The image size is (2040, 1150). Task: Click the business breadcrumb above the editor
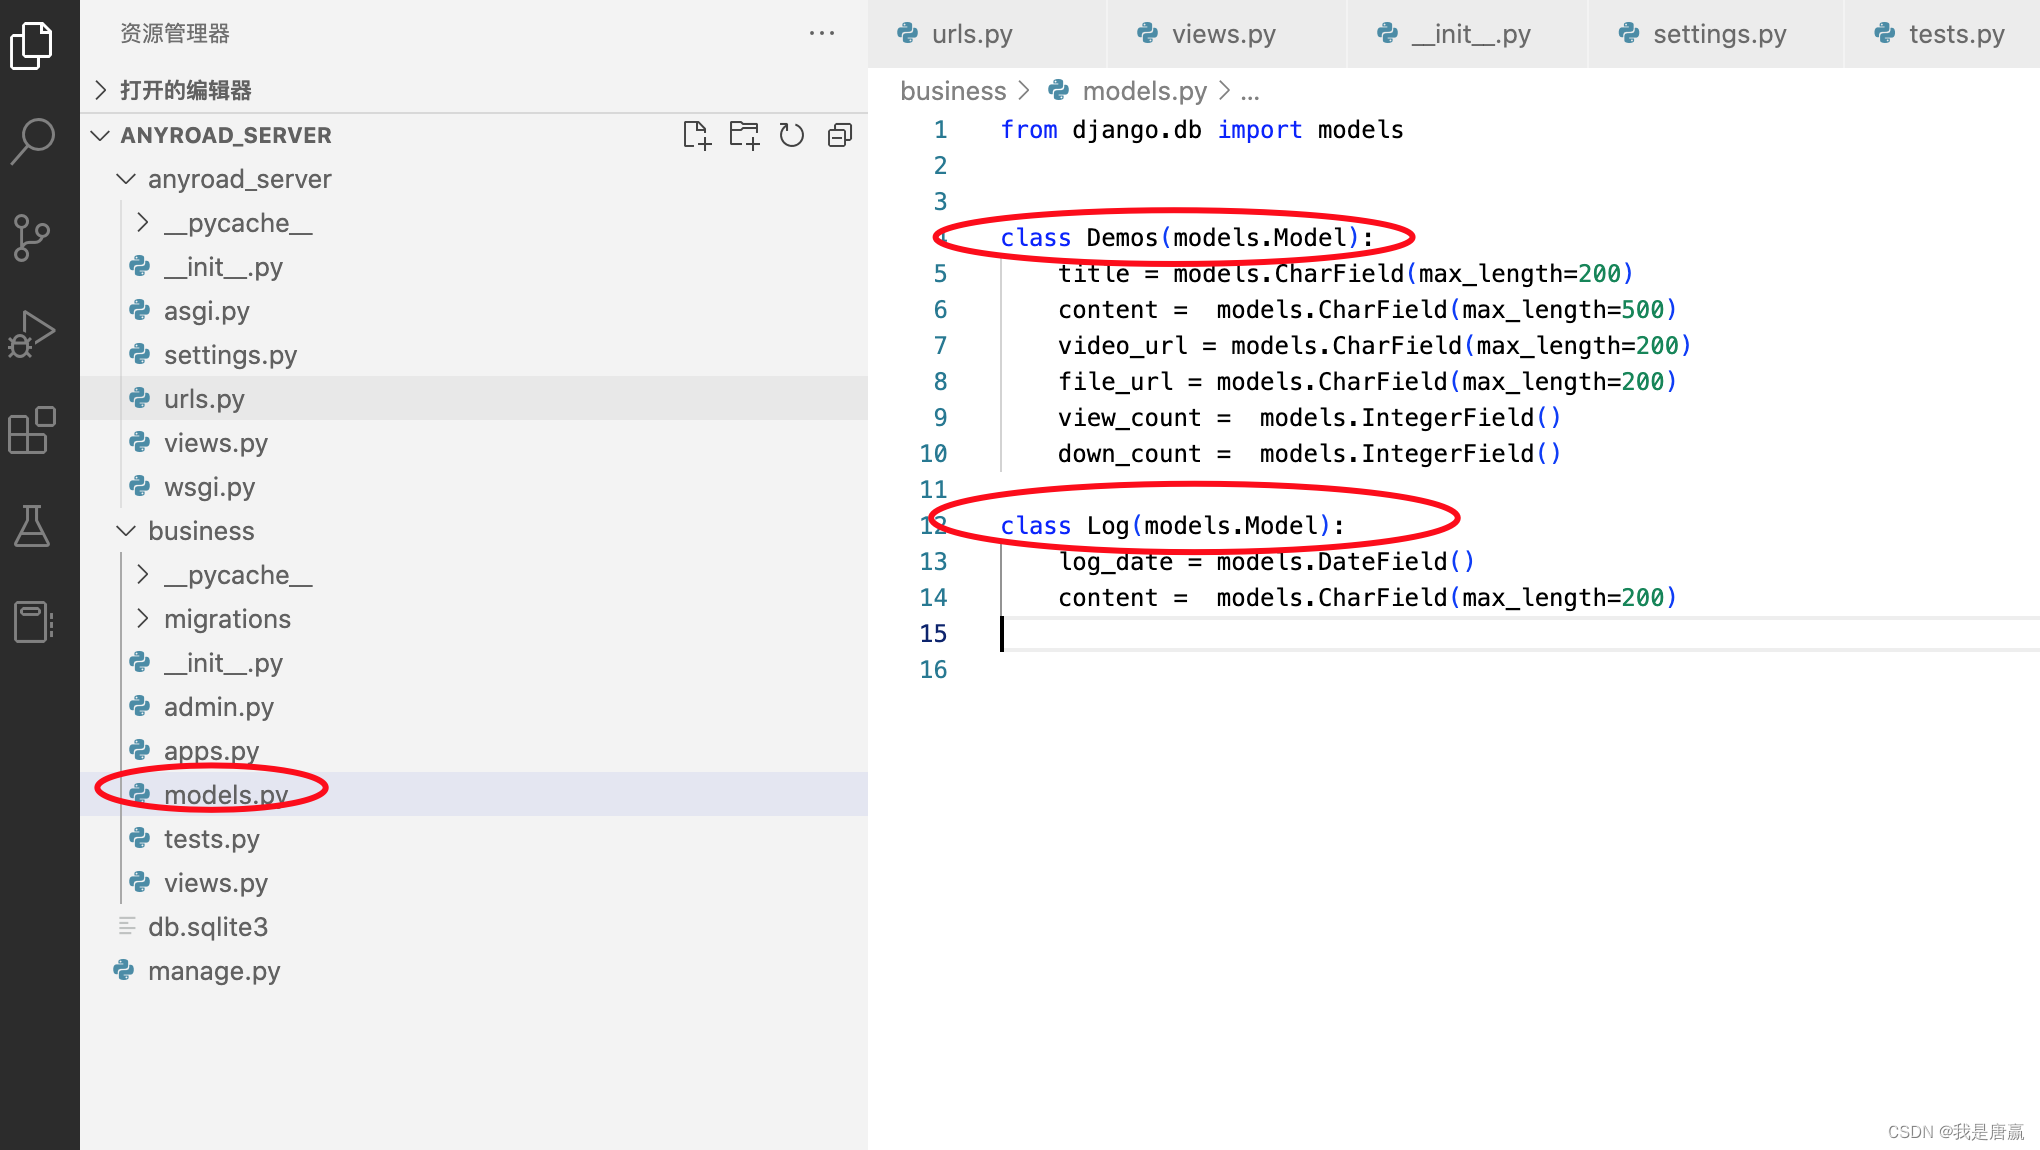pyautogui.click(x=953, y=90)
